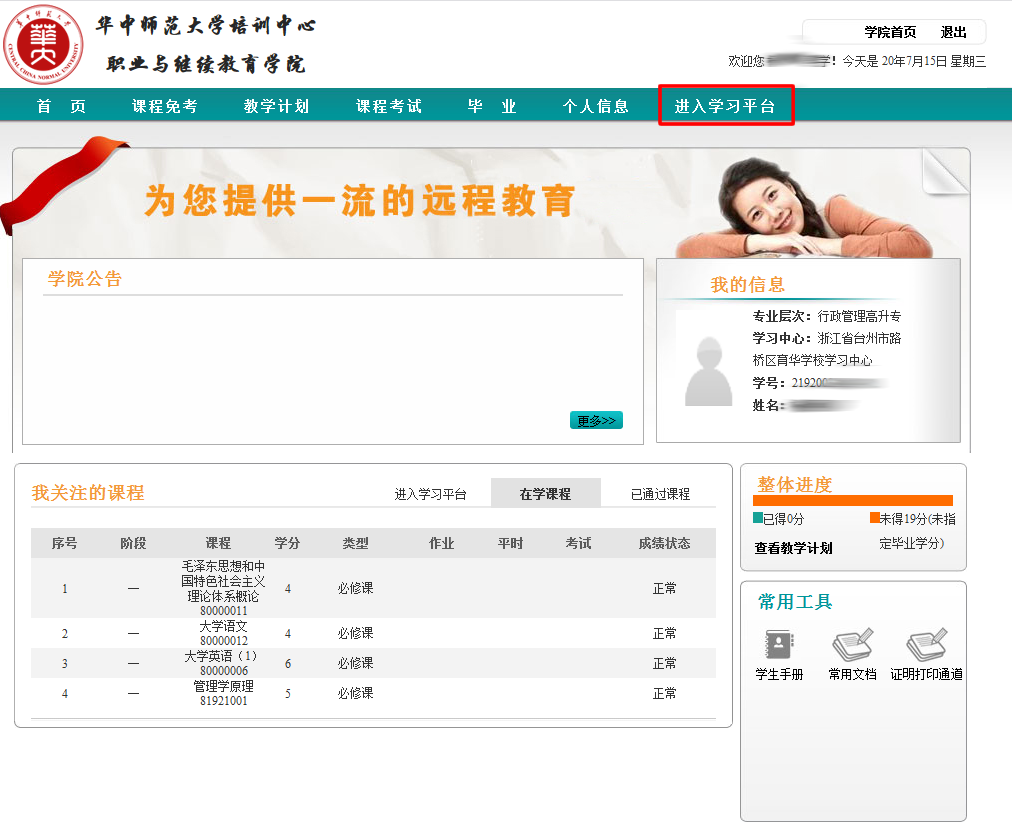The width and height of the screenshot is (1012, 829).
Task: Open 进入学习平台 in the navigation bar
Action: pyautogui.click(x=725, y=106)
